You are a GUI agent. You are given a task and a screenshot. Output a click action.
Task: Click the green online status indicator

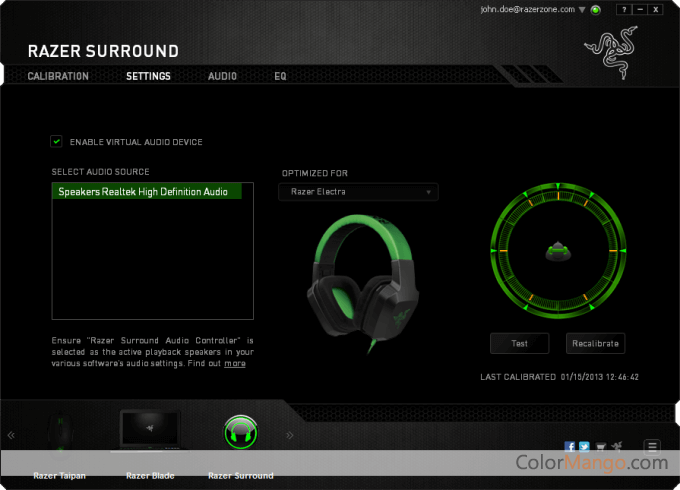point(596,10)
